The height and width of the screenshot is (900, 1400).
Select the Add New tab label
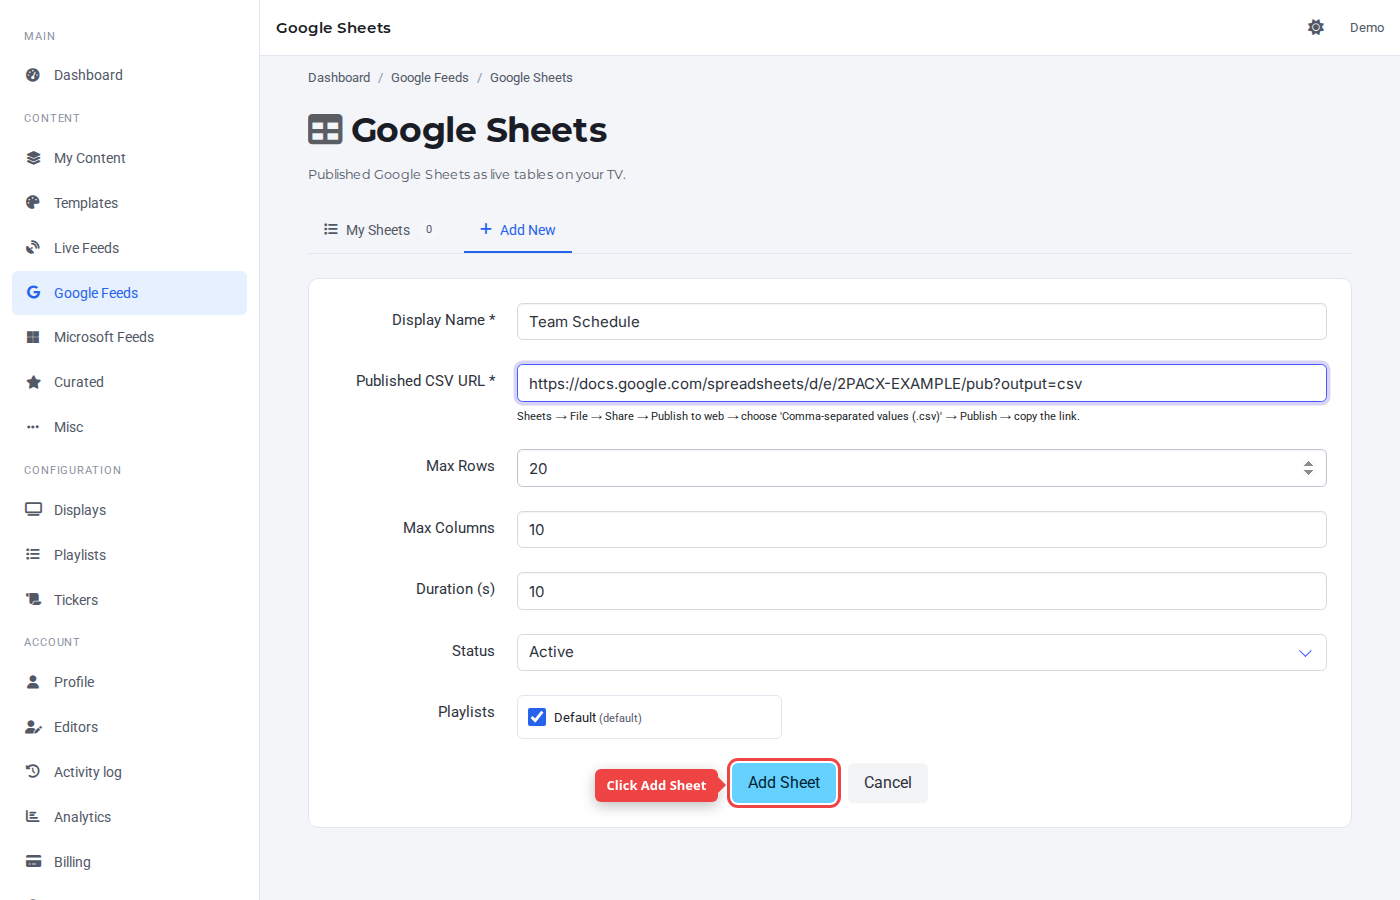(528, 230)
